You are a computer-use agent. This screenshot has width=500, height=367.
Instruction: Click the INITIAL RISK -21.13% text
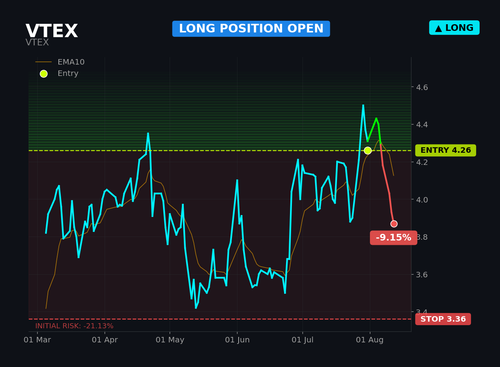pos(74,326)
